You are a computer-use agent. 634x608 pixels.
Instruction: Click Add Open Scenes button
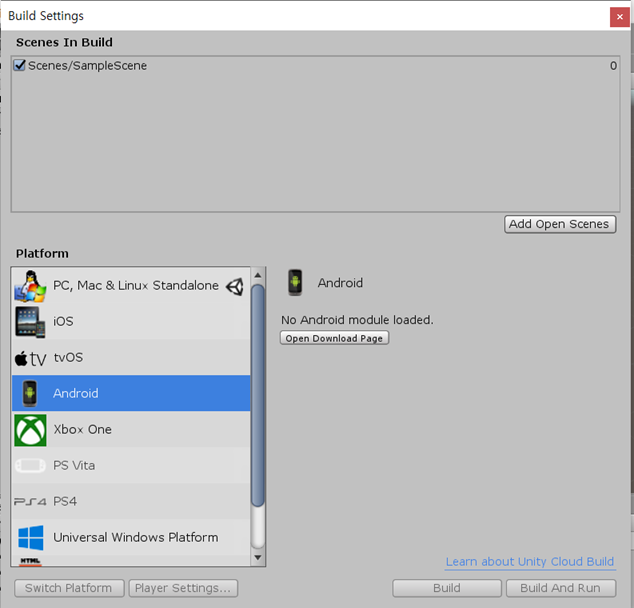click(x=560, y=224)
